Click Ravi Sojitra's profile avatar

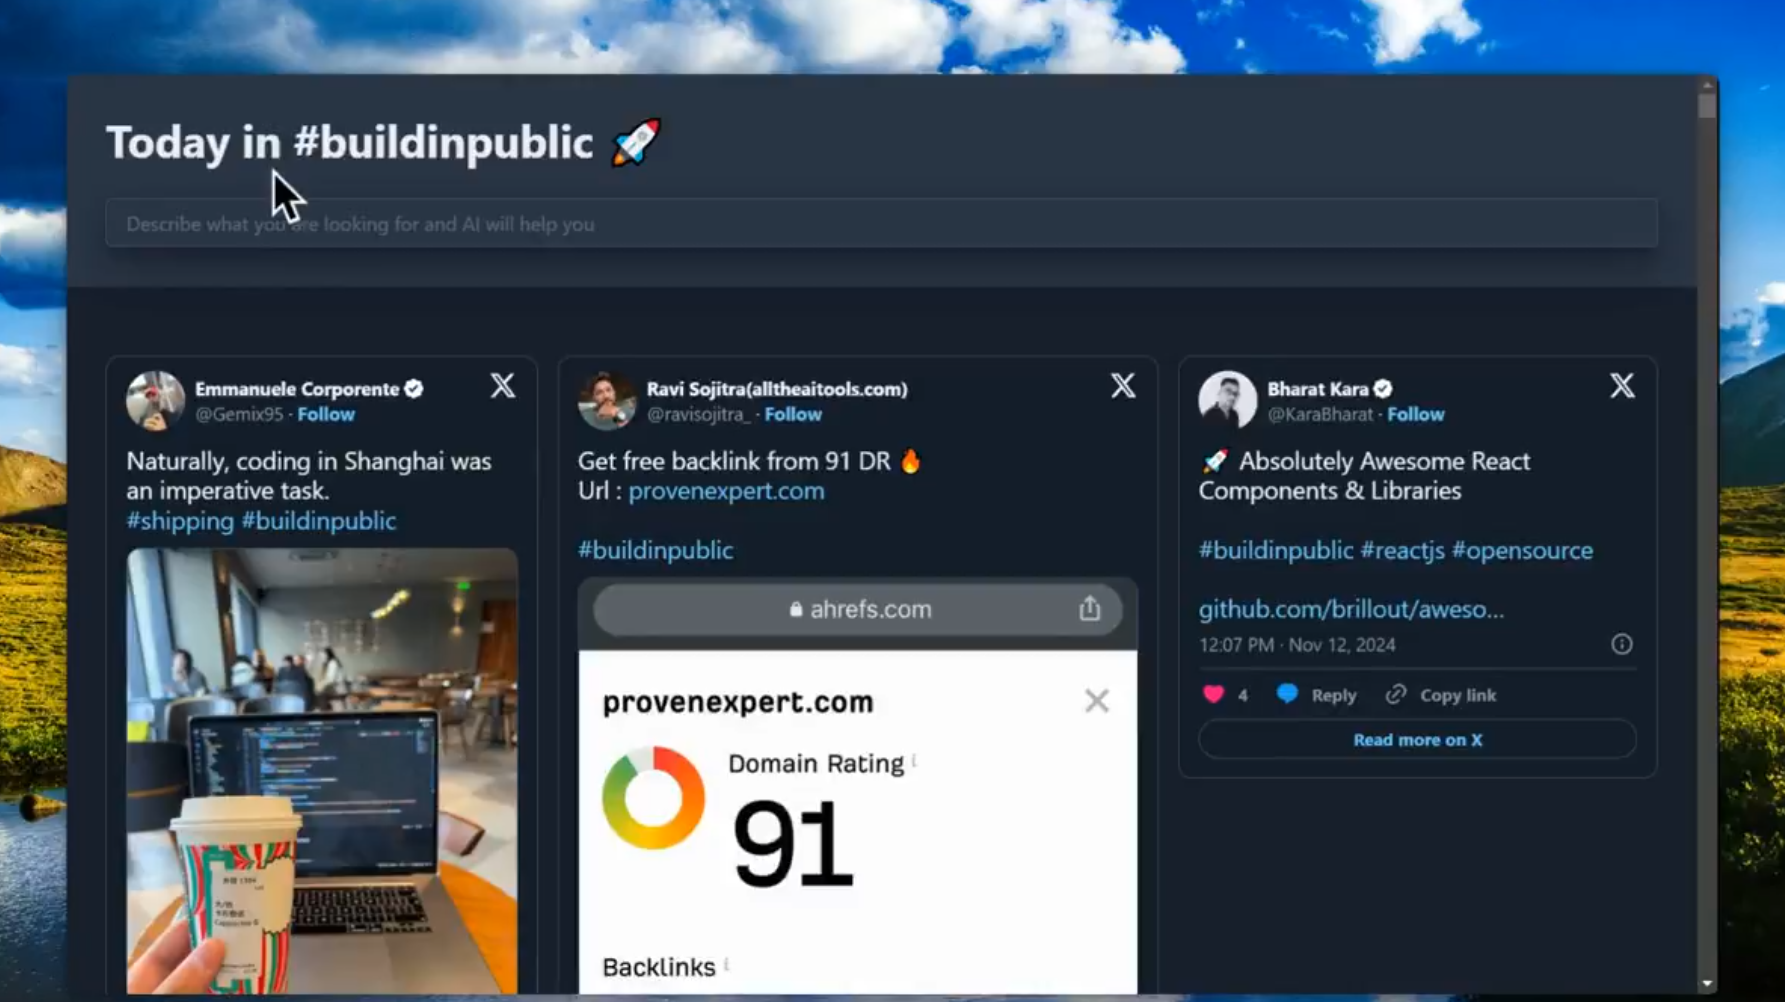606,400
